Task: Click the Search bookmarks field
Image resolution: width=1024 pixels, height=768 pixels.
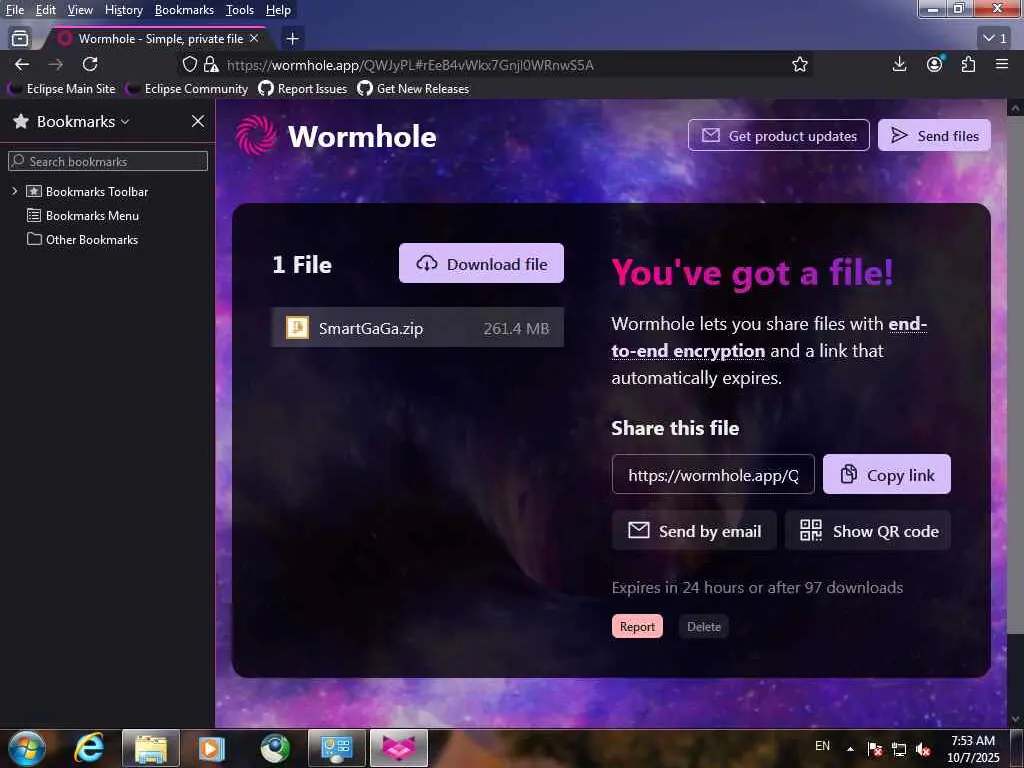Action: pyautogui.click(x=108, y=161)
